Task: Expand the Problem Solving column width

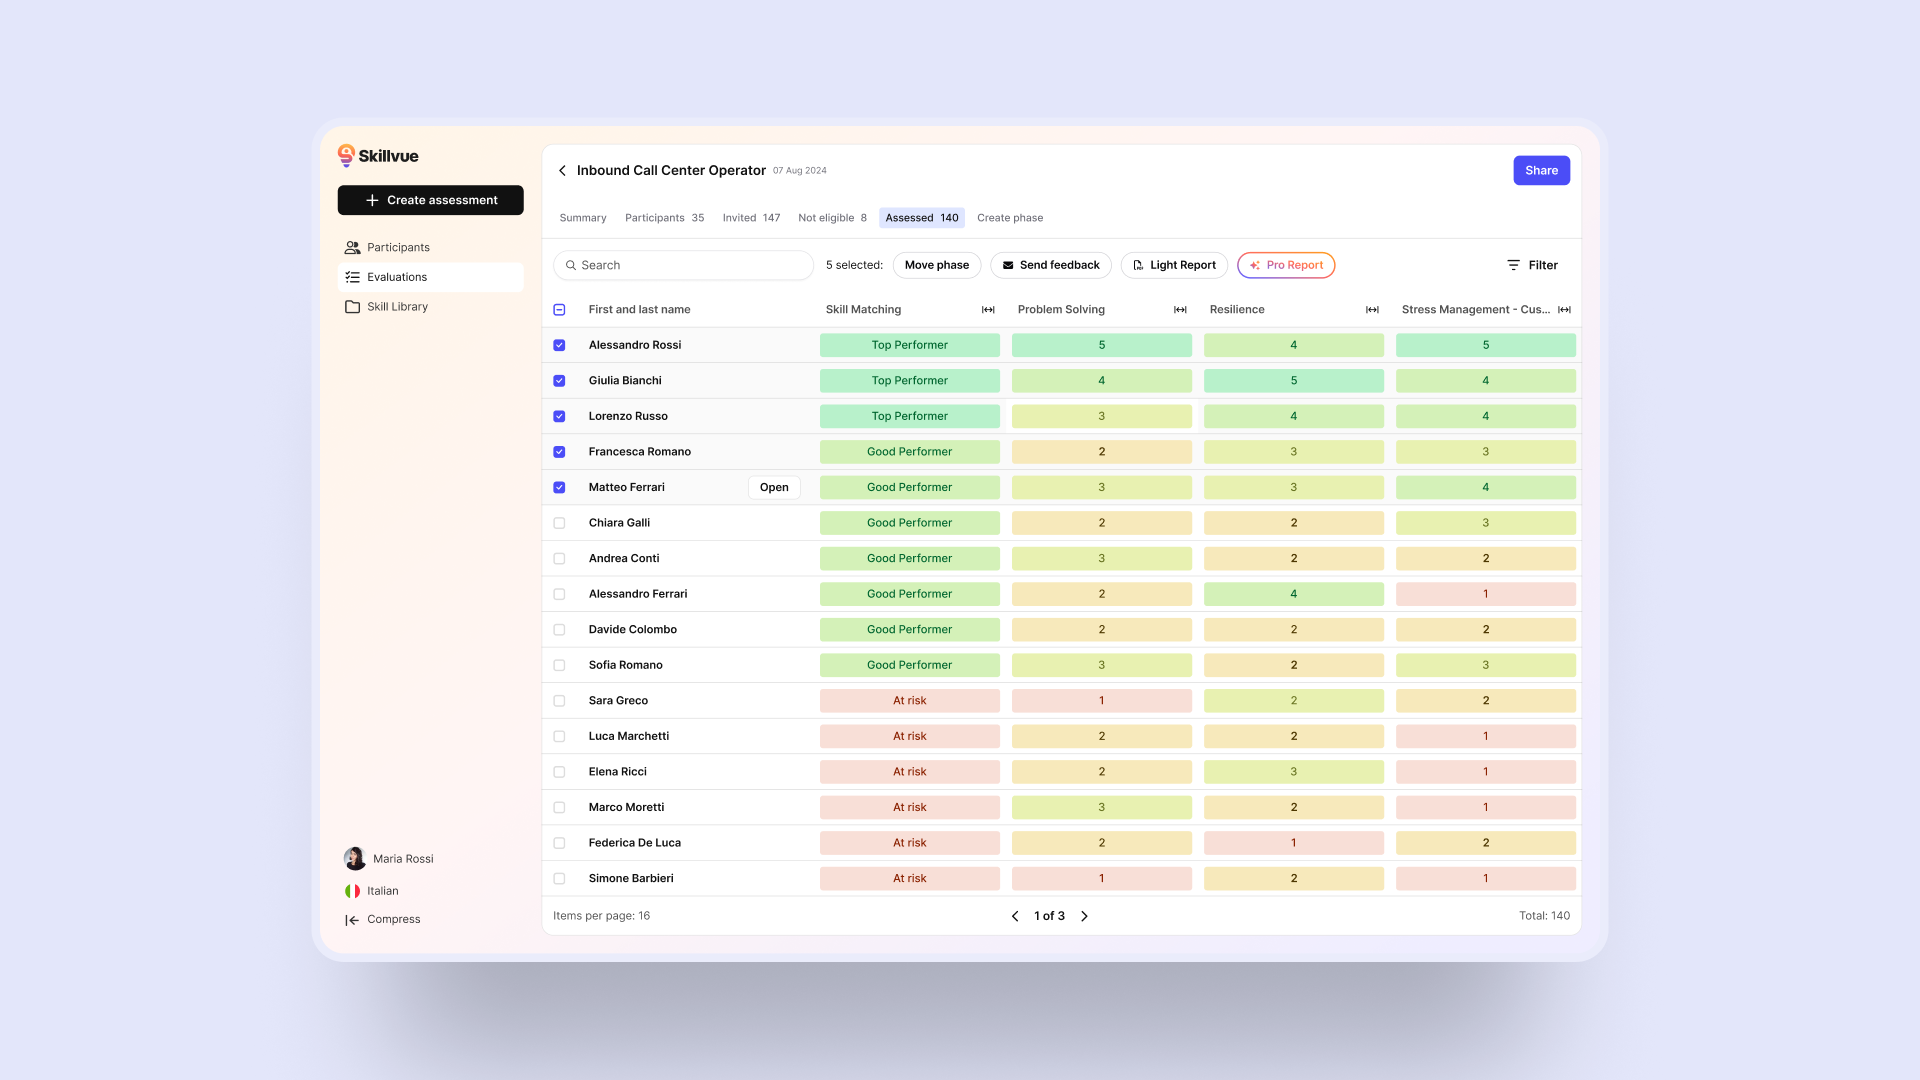Action: (1180, 310)
